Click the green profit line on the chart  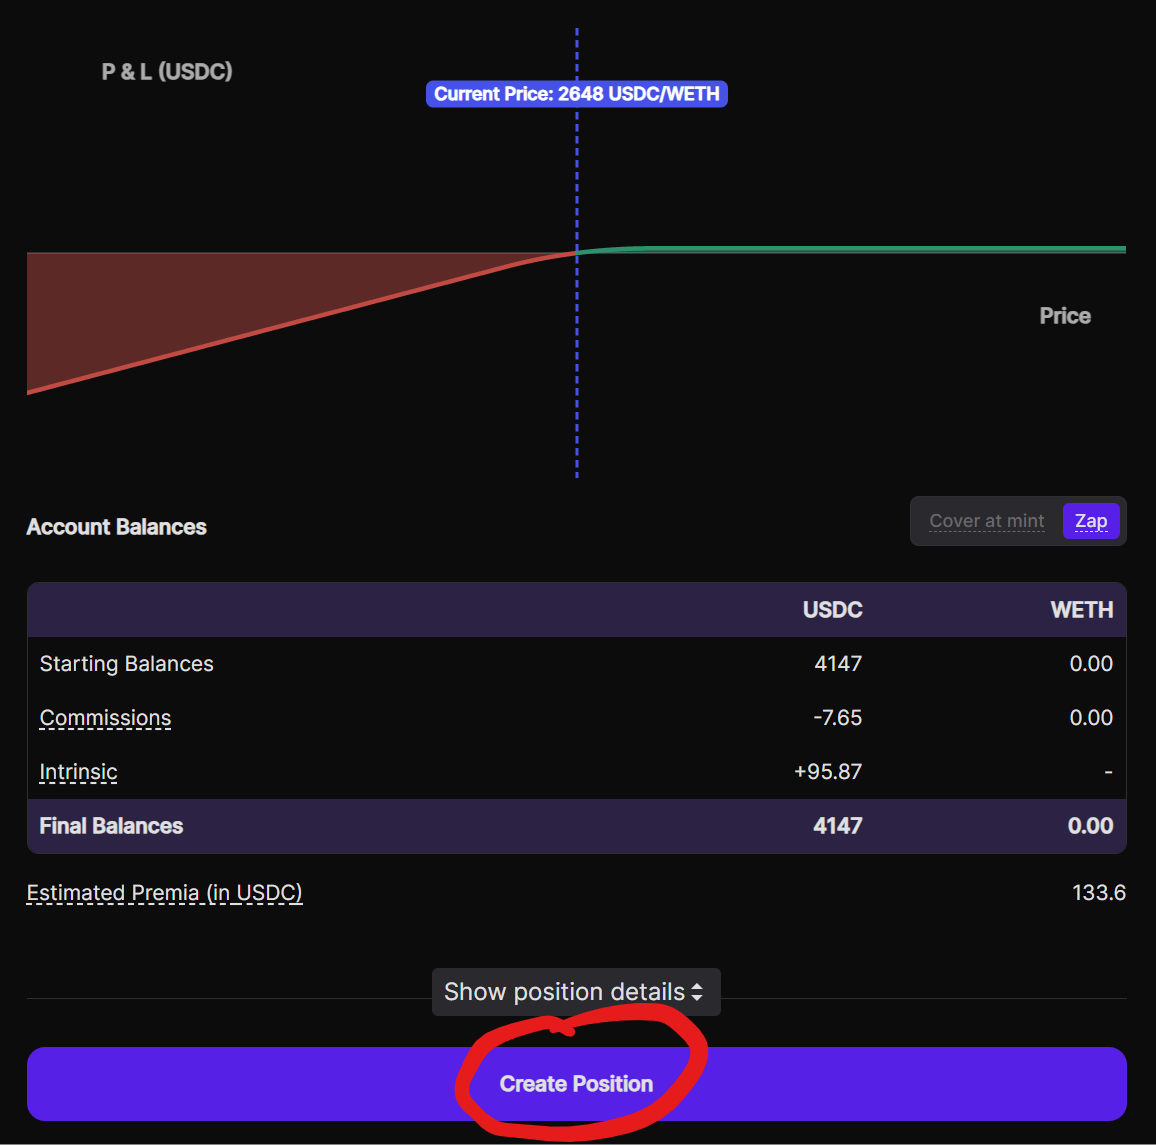point(850,249)
